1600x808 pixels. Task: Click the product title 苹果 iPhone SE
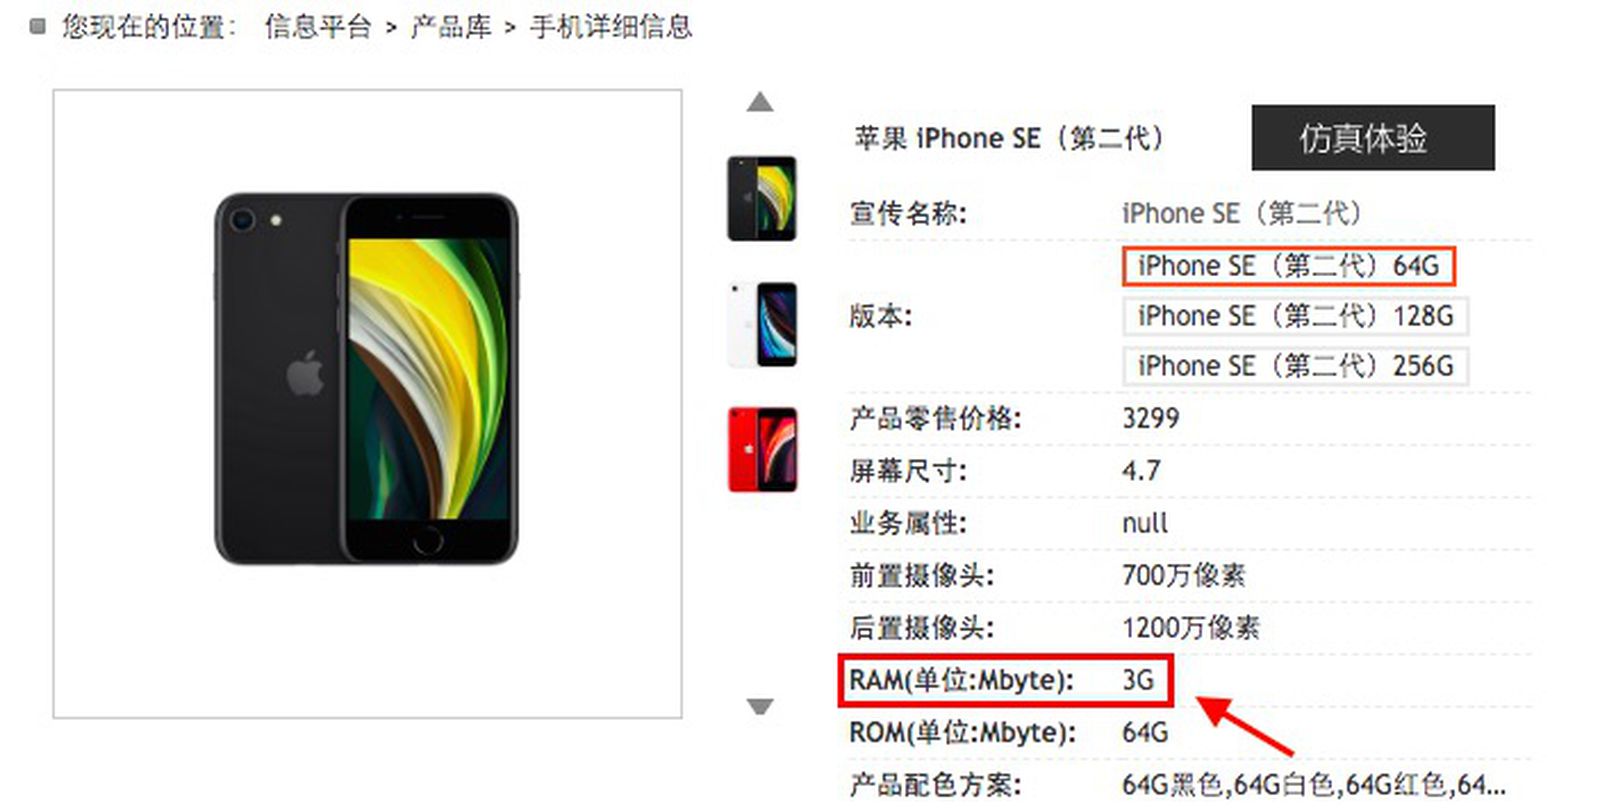click(x=1008, y=138)
